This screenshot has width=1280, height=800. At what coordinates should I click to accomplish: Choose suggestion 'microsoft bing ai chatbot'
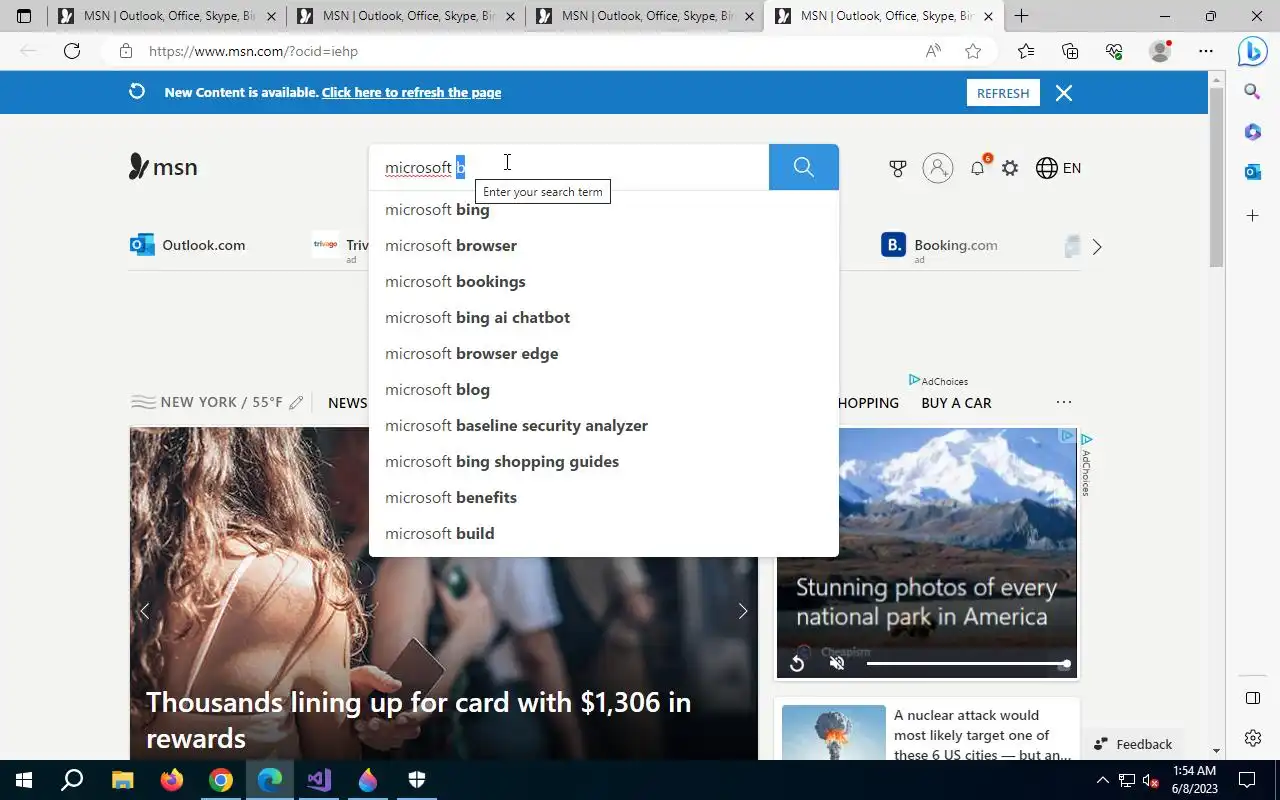pos(603,317)
